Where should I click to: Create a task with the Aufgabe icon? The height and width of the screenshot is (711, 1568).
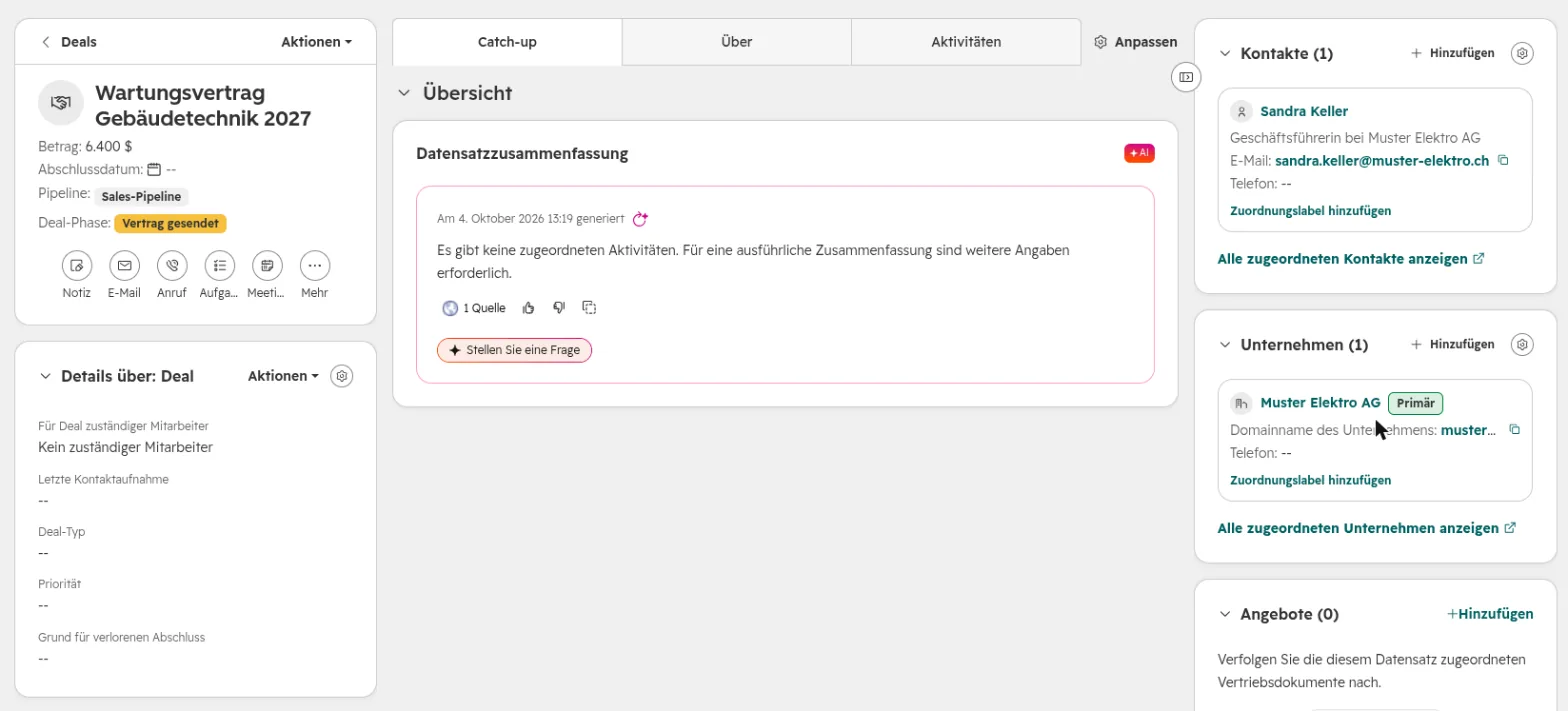[219, 266]
